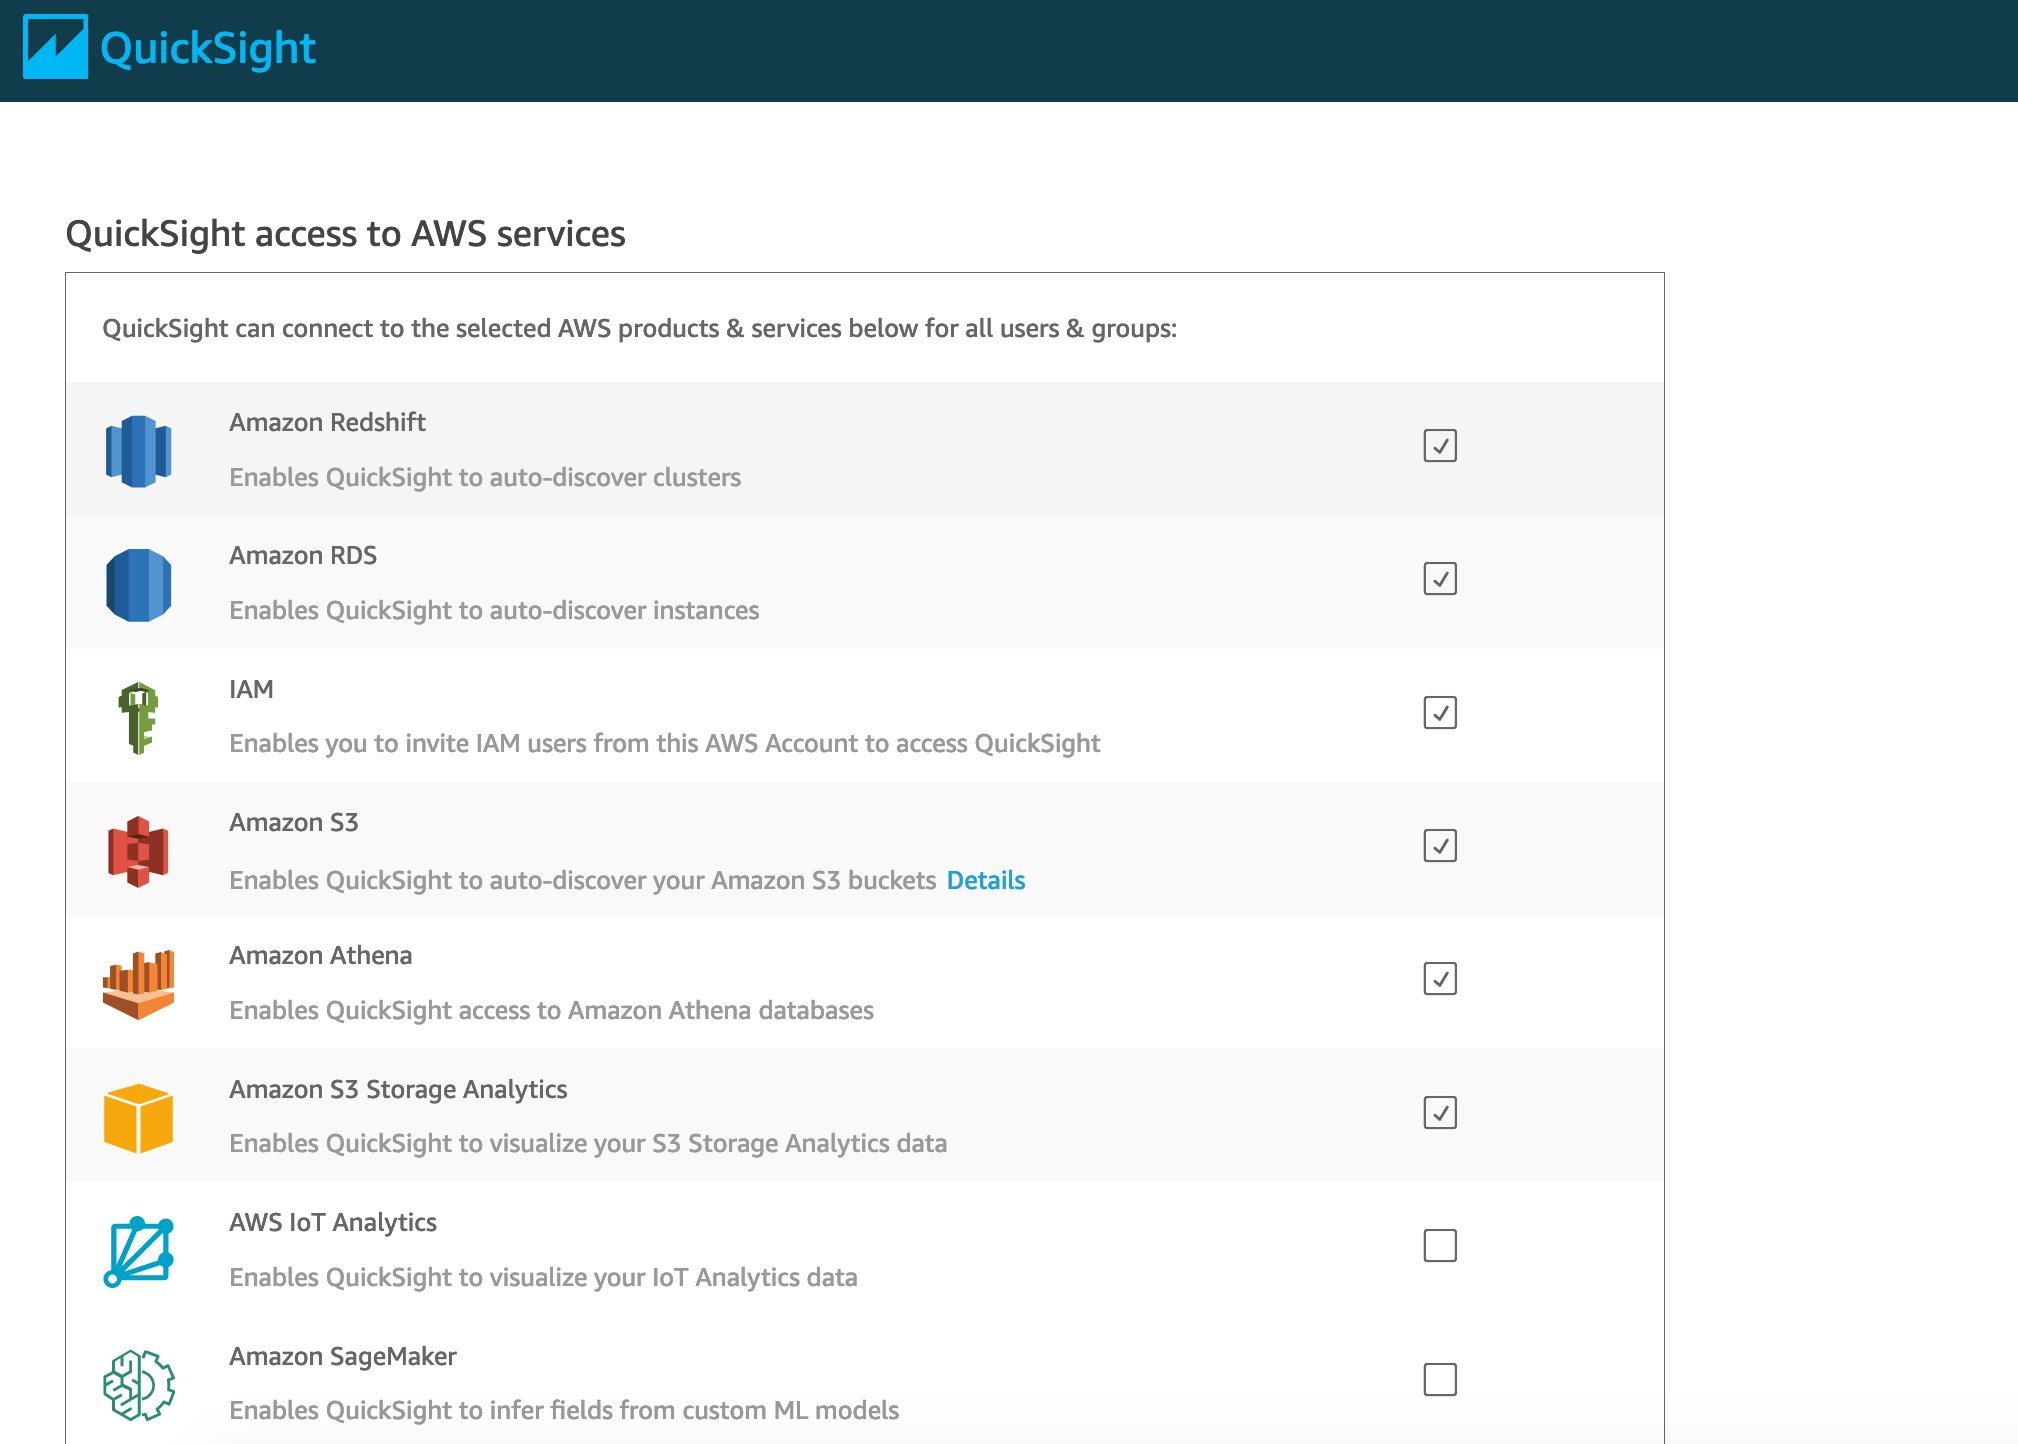The height and width of the screenshot is (1444, 2018).
Task: Click the 'QuickSight access to AWS services' heading
Action: (345, 233)
